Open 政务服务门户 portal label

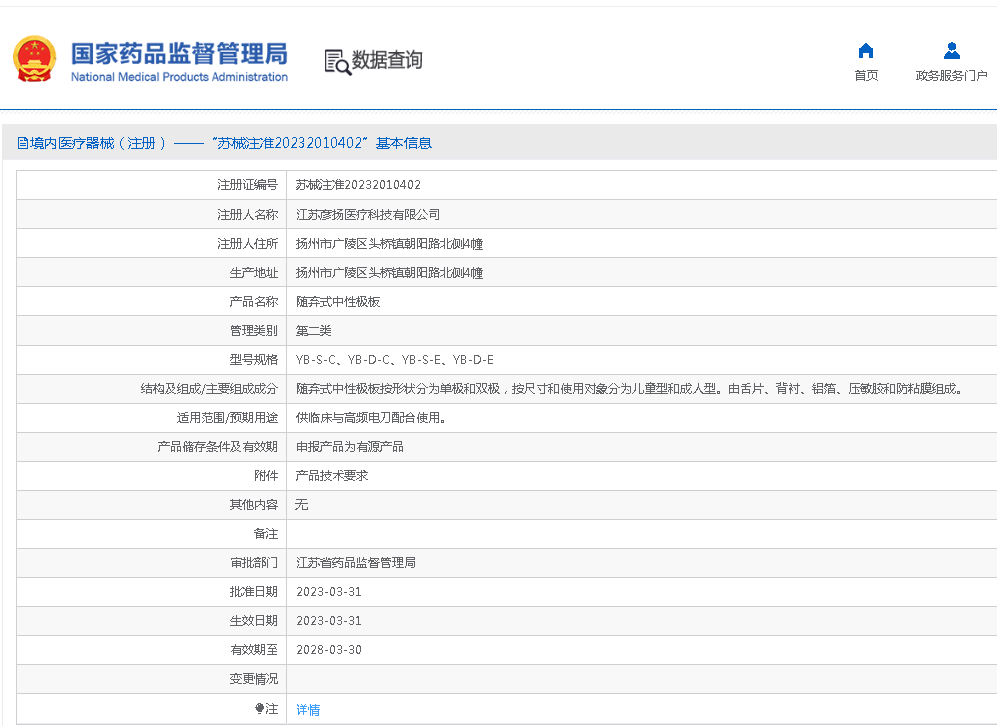click(951, 76)
